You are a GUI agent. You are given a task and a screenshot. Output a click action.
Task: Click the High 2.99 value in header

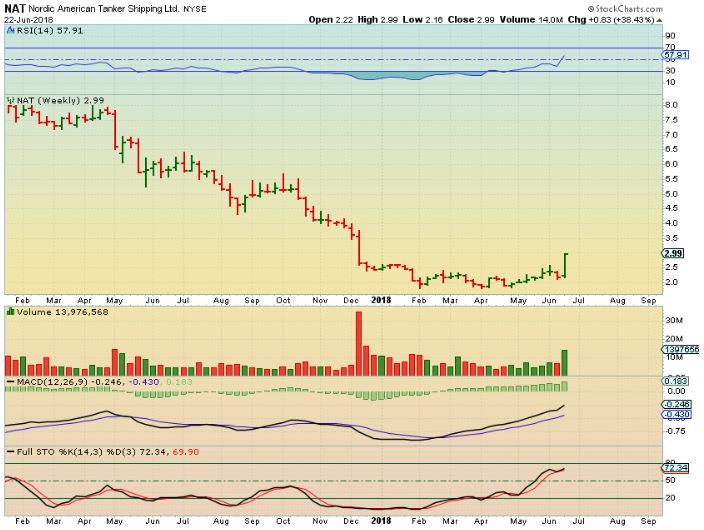click(378, 20)
